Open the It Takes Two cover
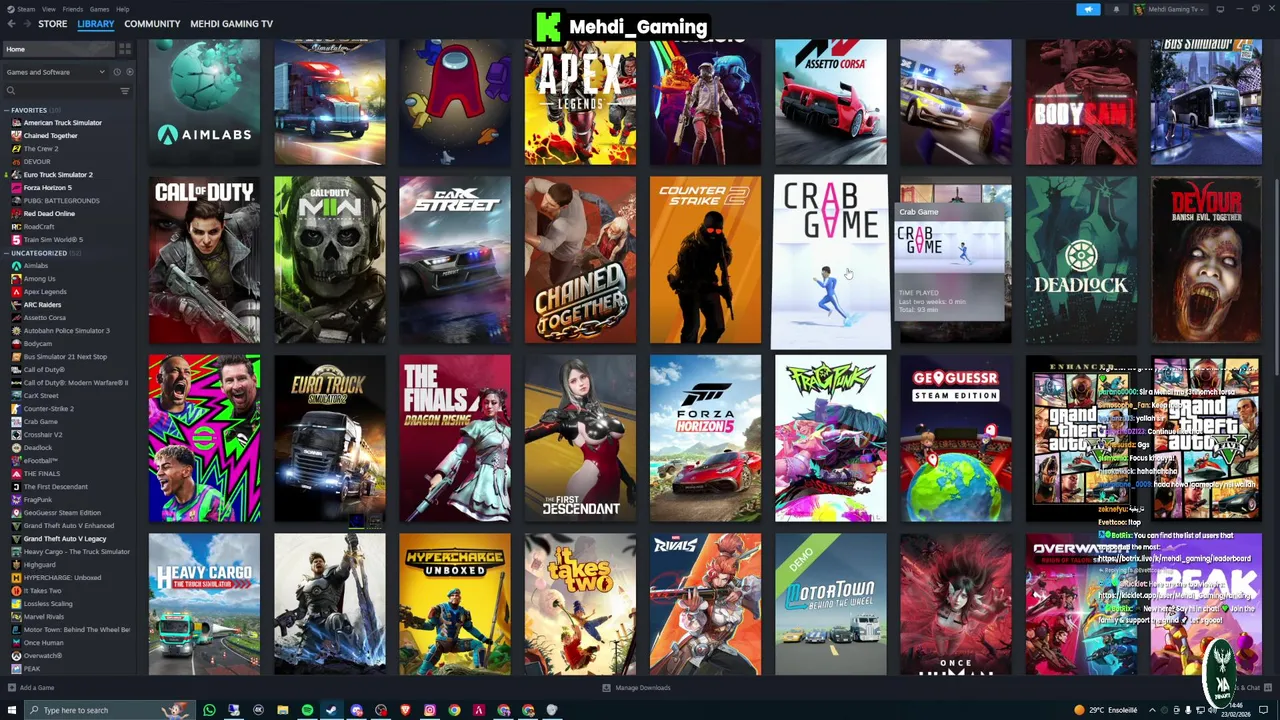 click(x=580, y=604)
